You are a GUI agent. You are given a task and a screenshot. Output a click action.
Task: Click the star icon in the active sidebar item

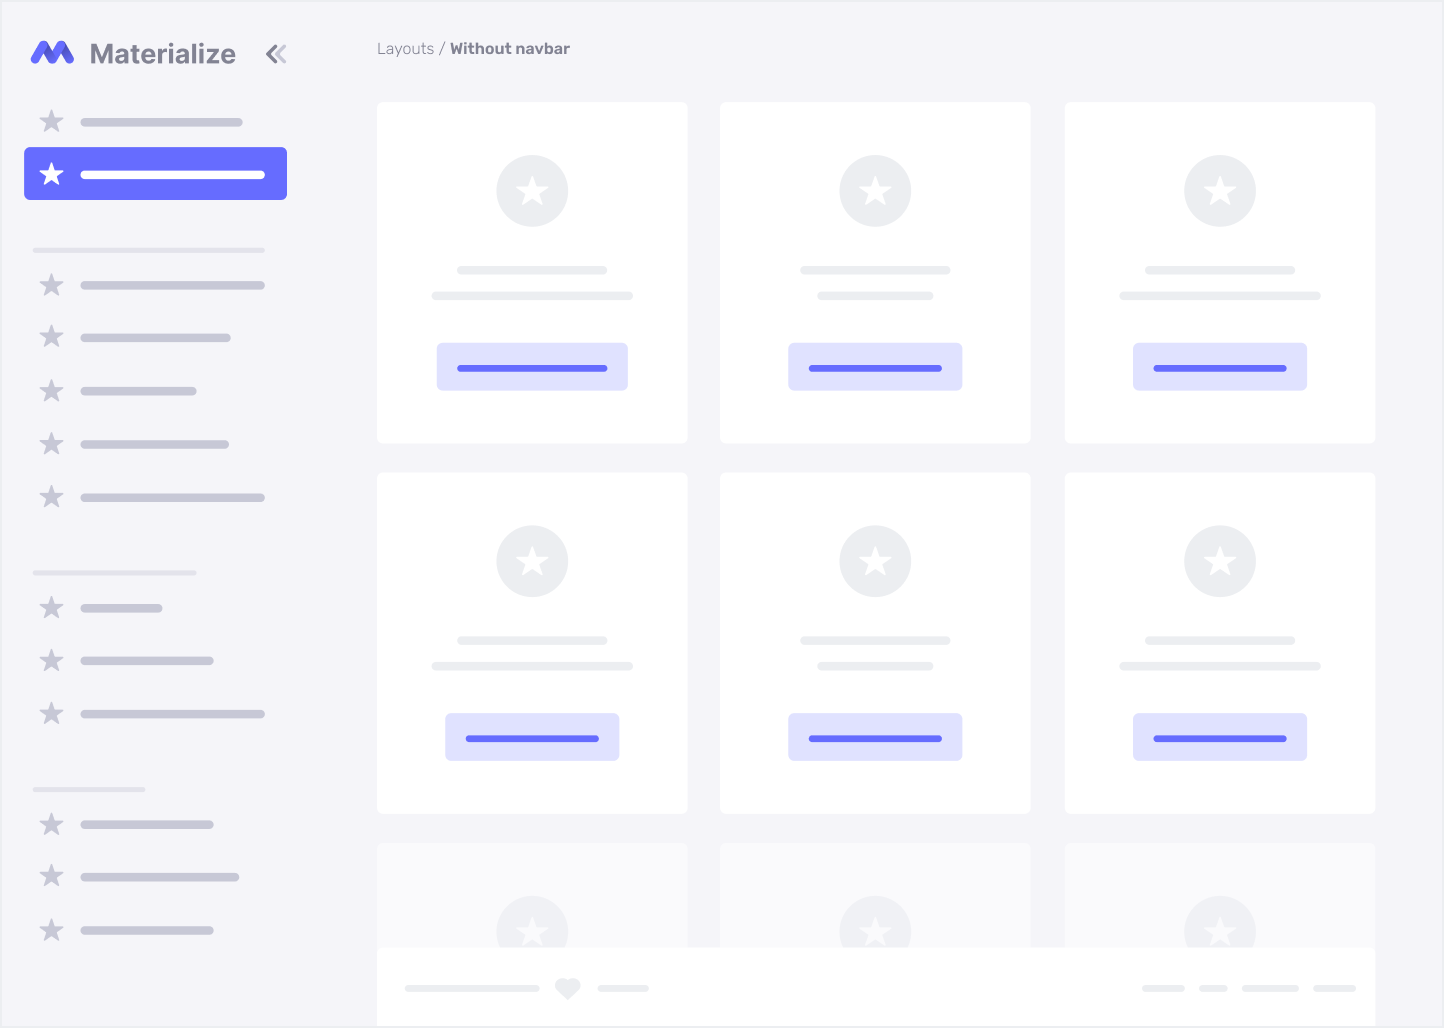52,174
